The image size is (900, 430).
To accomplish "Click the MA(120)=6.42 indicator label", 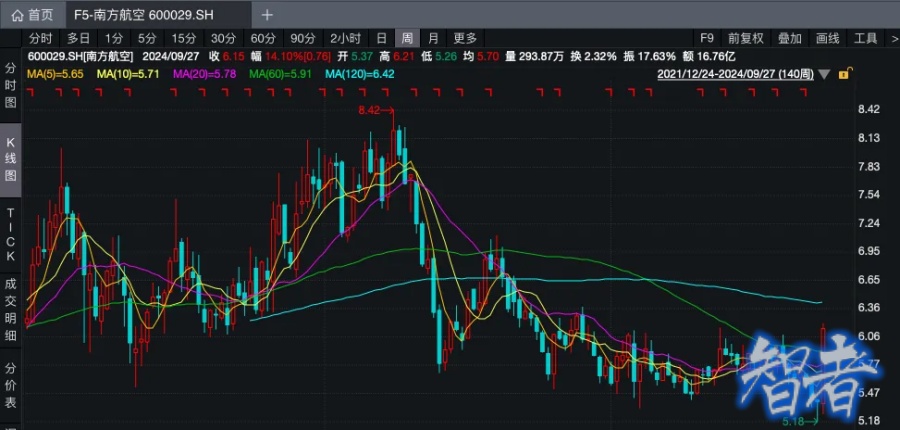I will [x=360, y=73].
